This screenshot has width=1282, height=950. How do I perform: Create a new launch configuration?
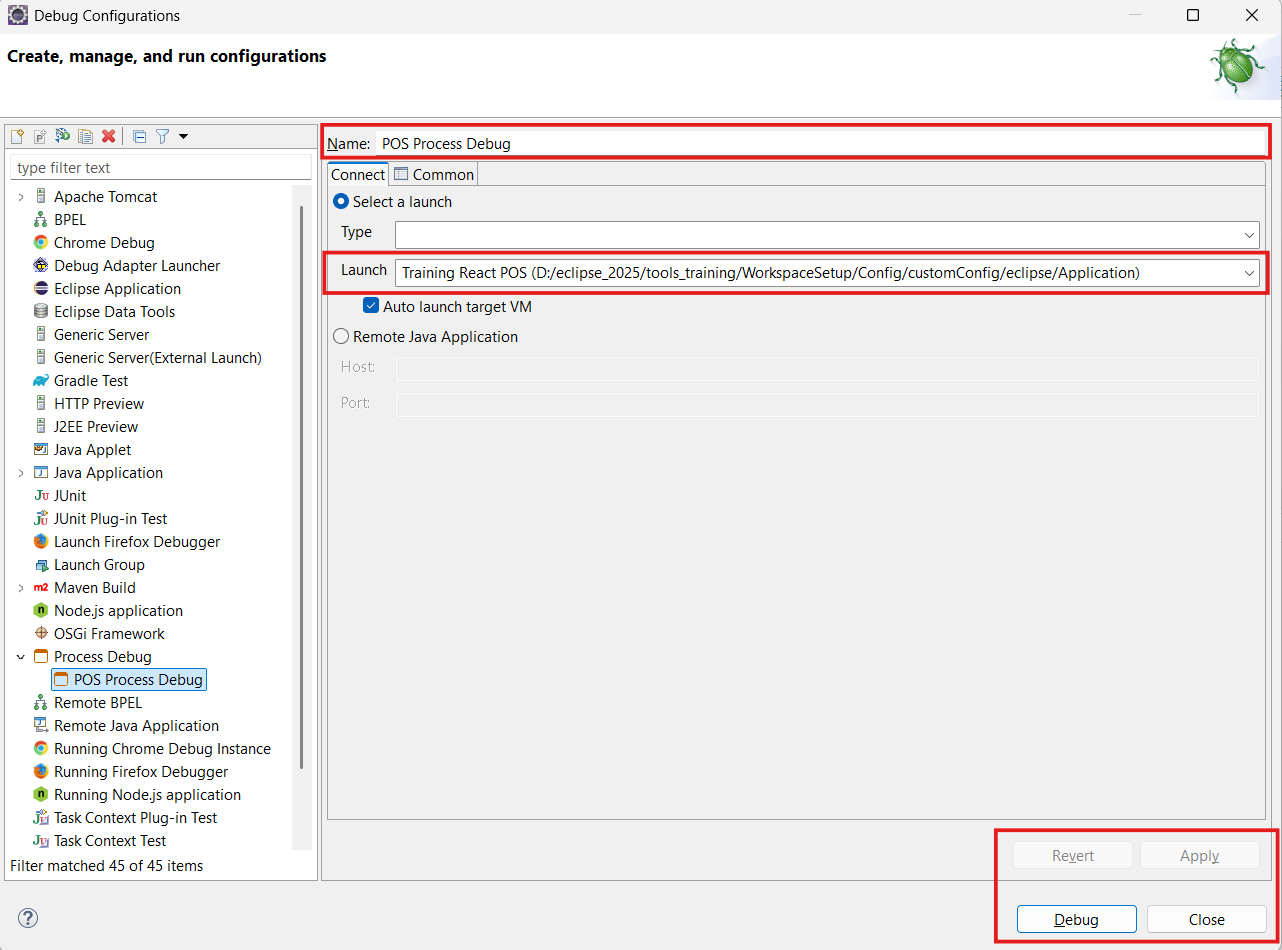16,135
